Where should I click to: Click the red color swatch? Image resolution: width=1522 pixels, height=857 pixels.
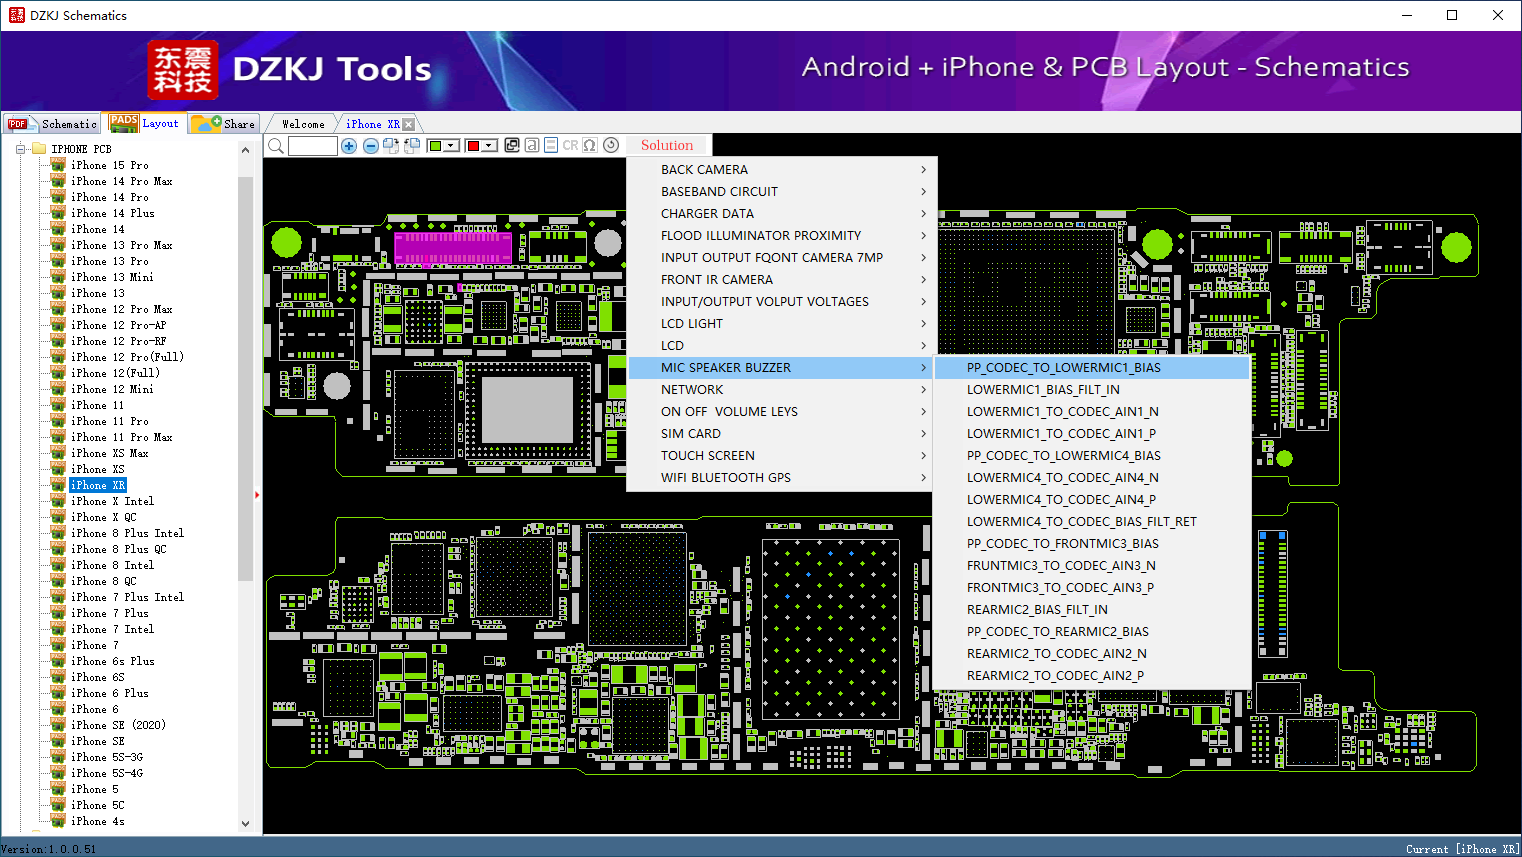[x=473, y=146]
